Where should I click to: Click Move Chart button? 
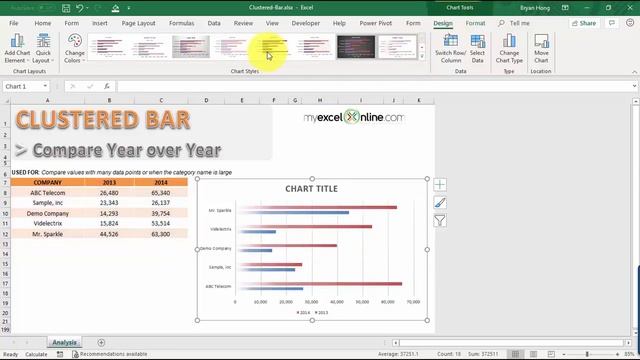point(541,48)
